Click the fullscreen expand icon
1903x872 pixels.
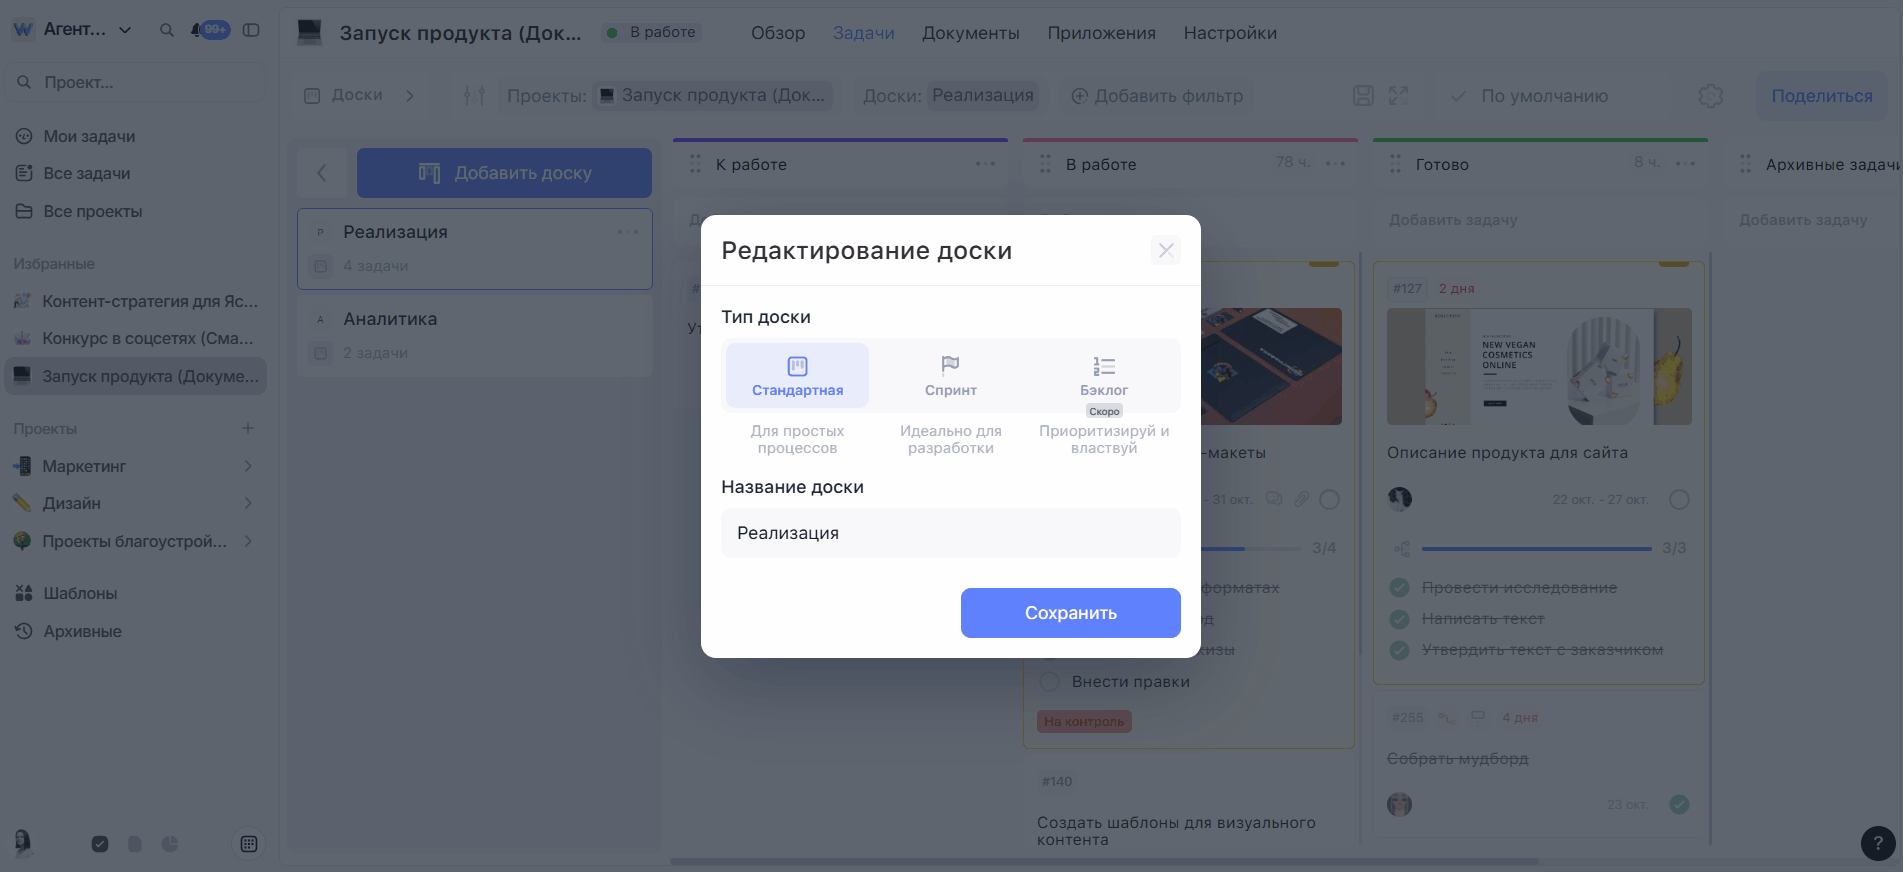pyautogui.click(x=1398, y=96)
